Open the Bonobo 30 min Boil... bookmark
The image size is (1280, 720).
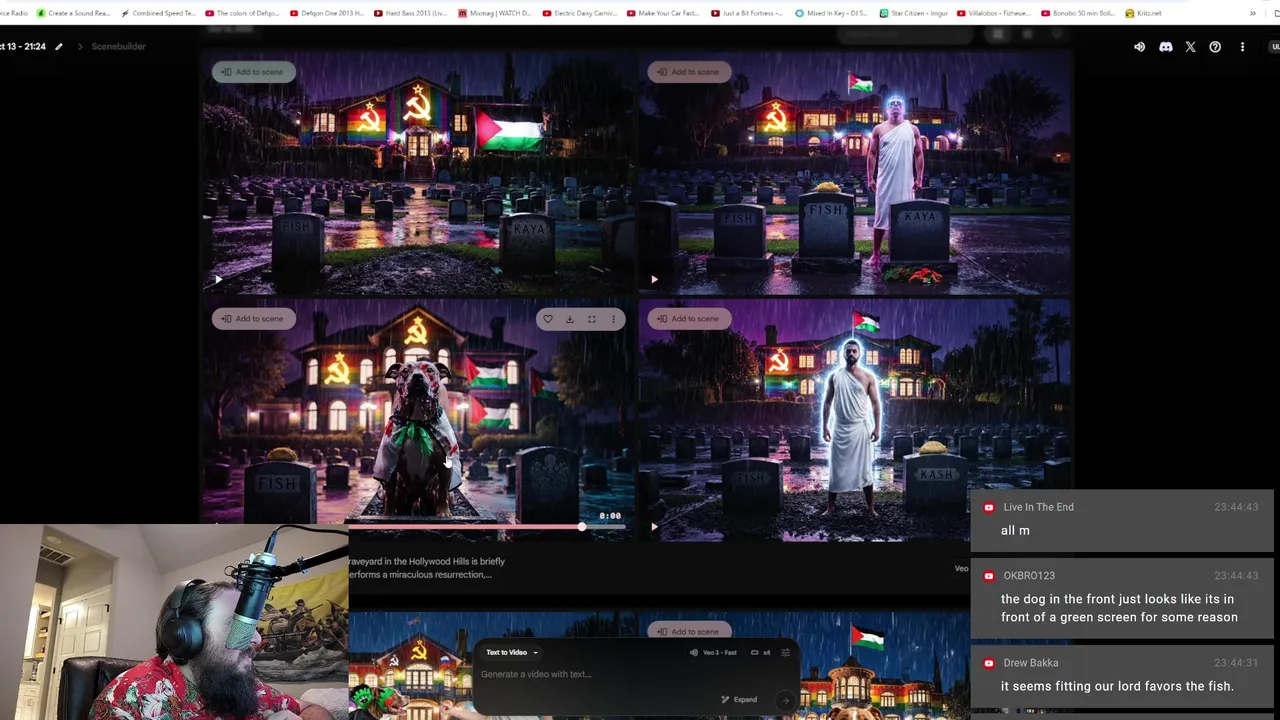[x=1077, y=13]
